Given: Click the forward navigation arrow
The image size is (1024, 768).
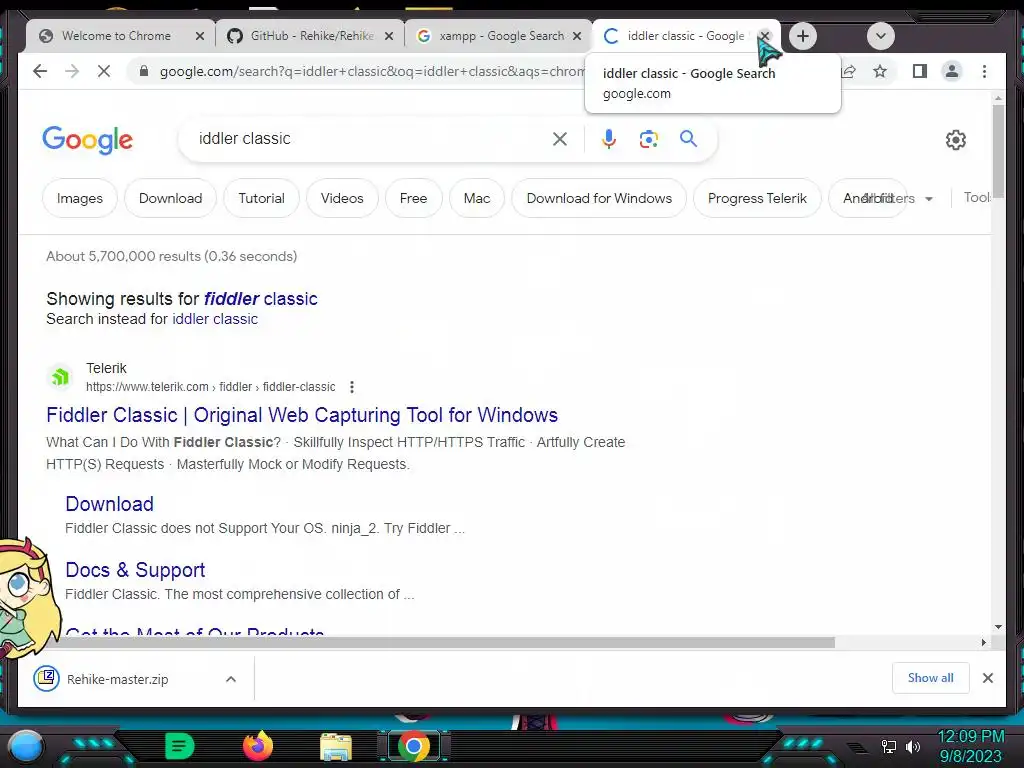Looking at the screenshot, I should tap(72, 71).
